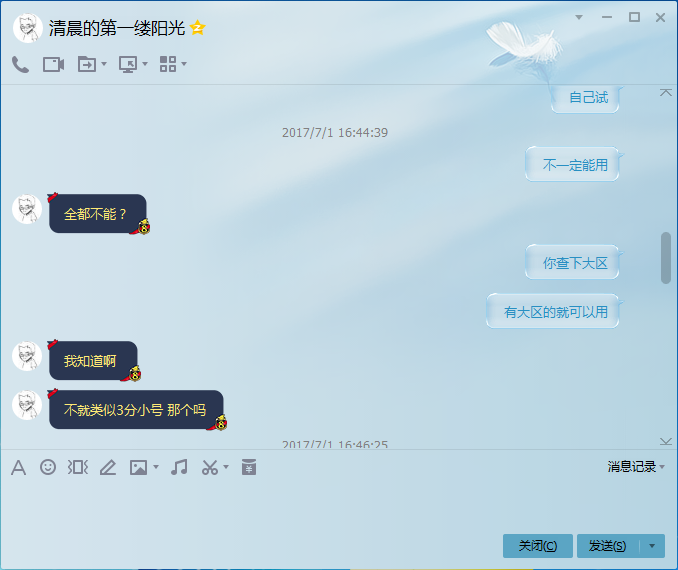Click the message bubble 你查下大区
The width and height of the screenshot is (678, 570).
click(572, 262)
